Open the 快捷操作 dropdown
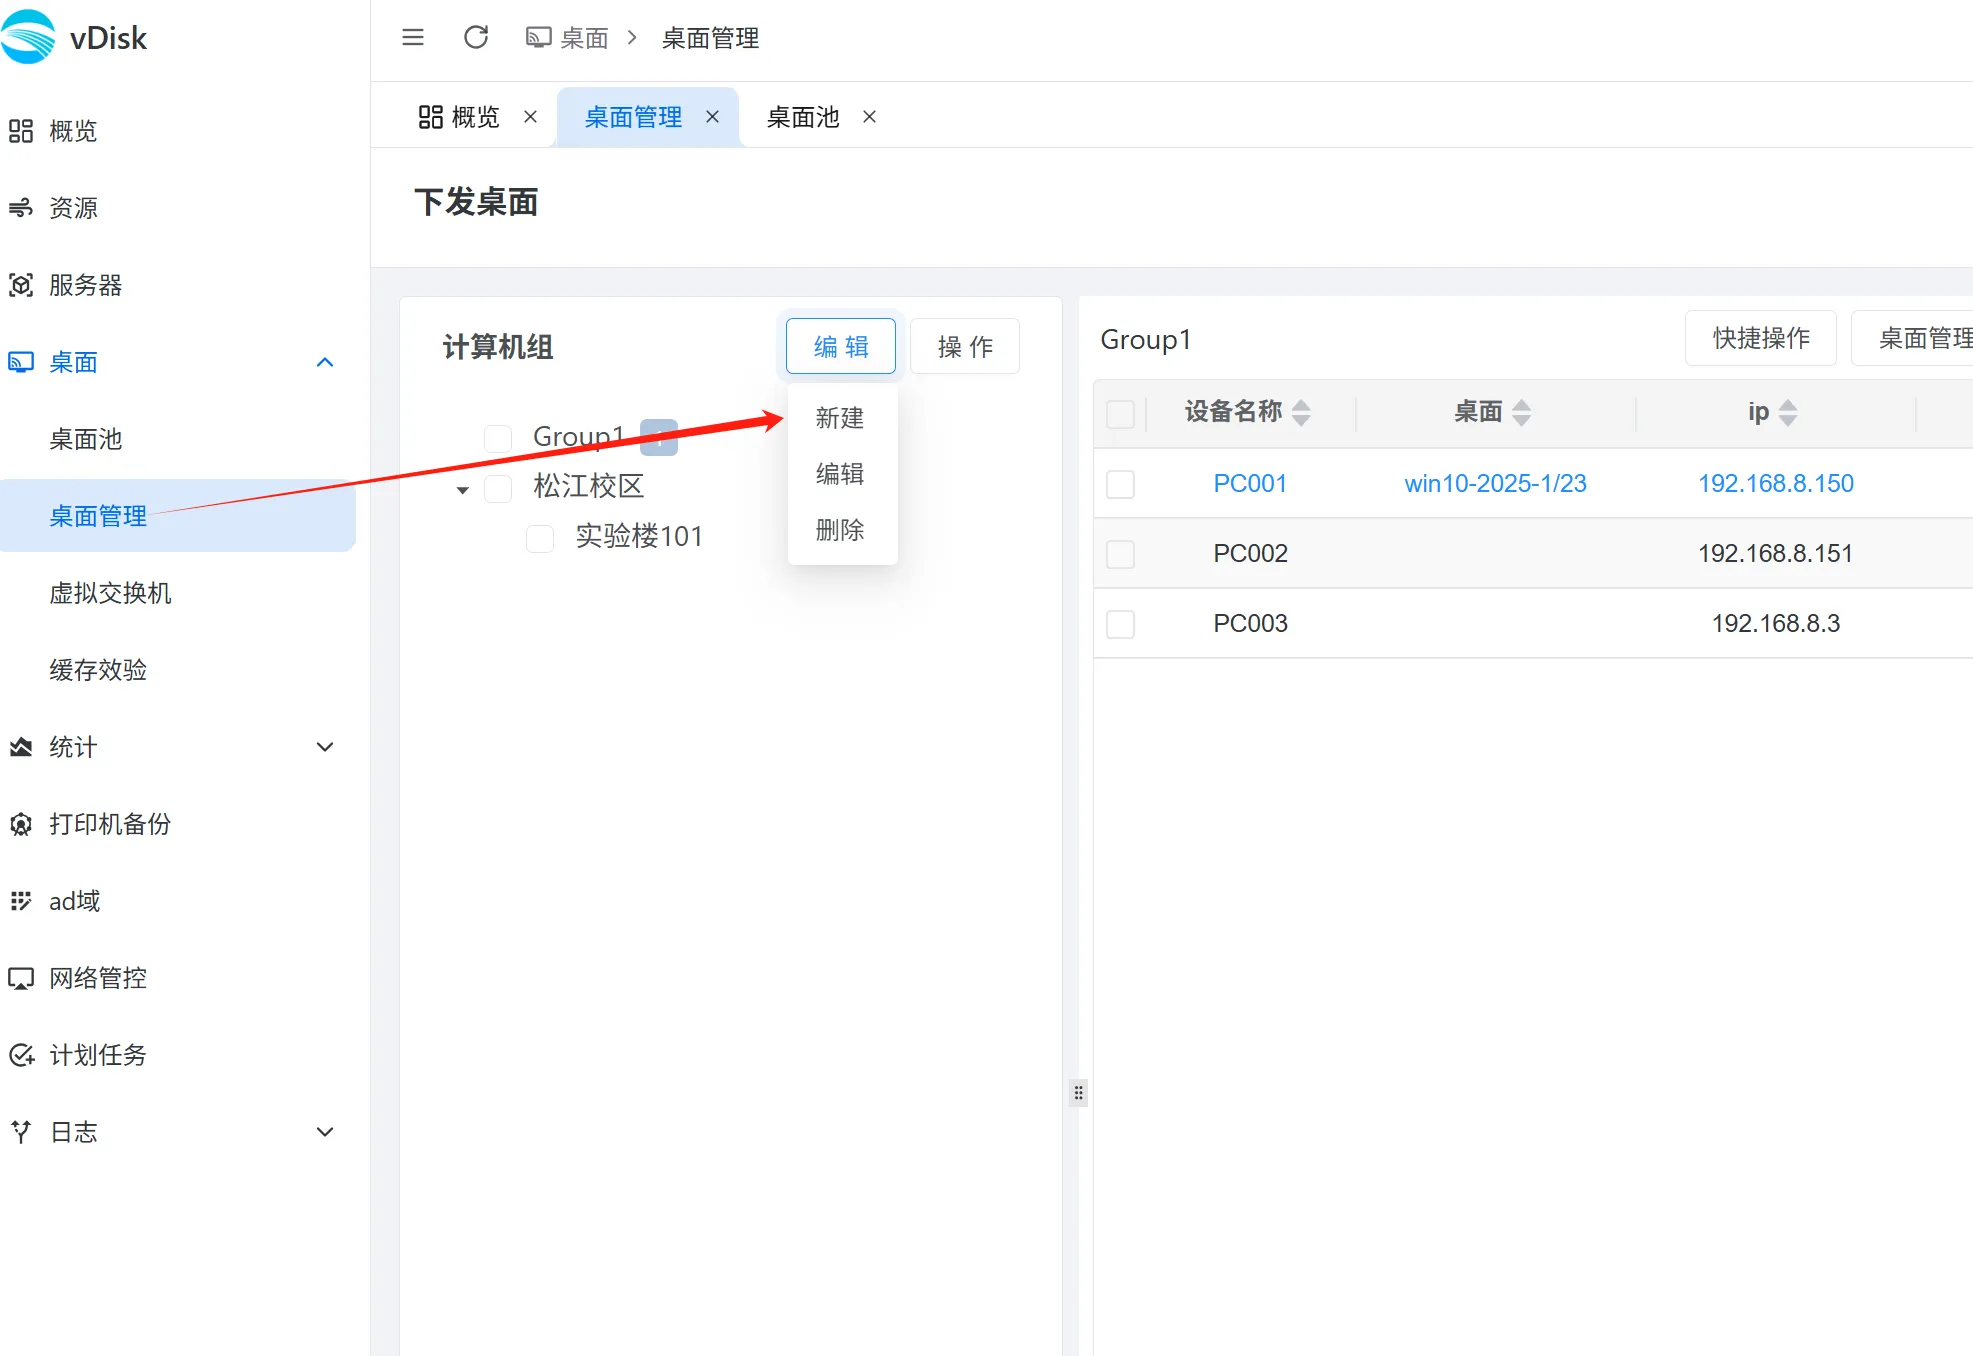1973x1356 pixels. 1761,338
